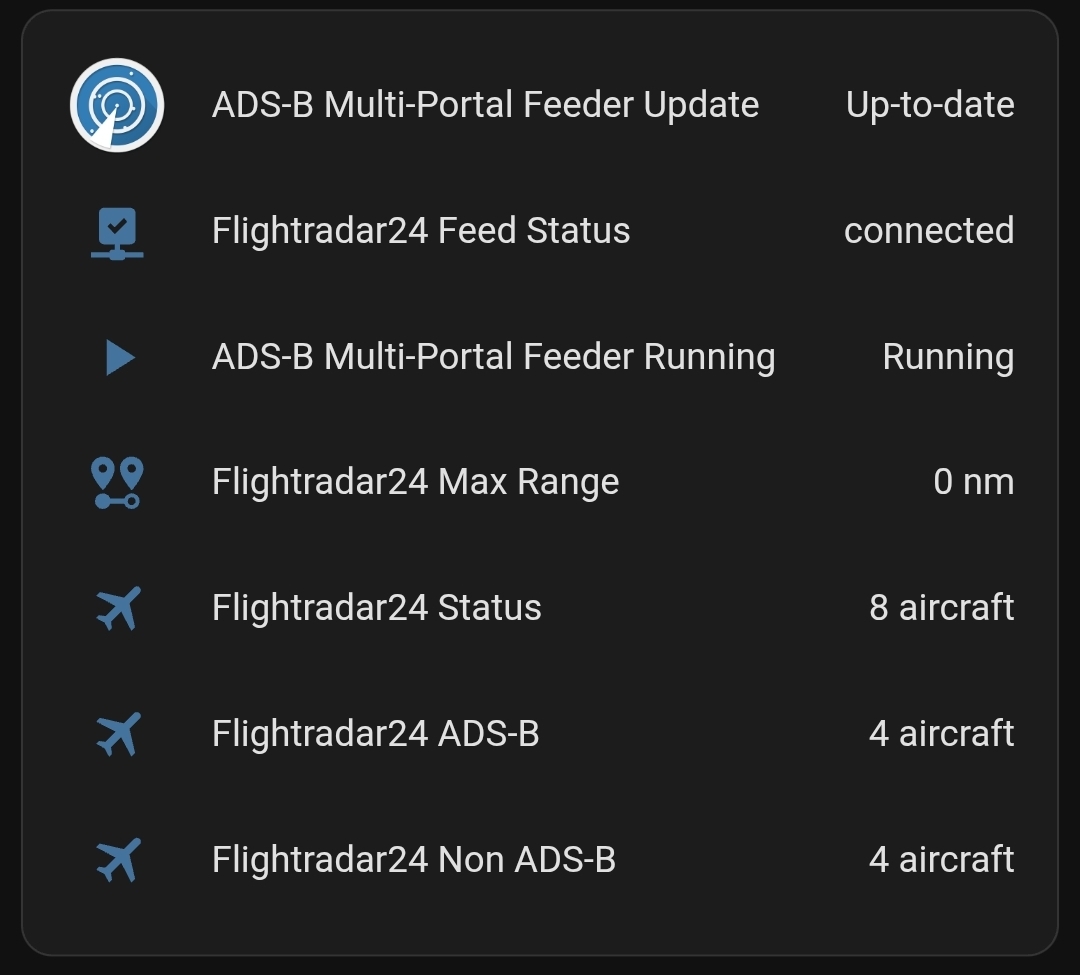Open the ADS-B Multi-Portal Feeder Running entity
The width and height of the screenshot is (1080, 975).
coord(492,356)
